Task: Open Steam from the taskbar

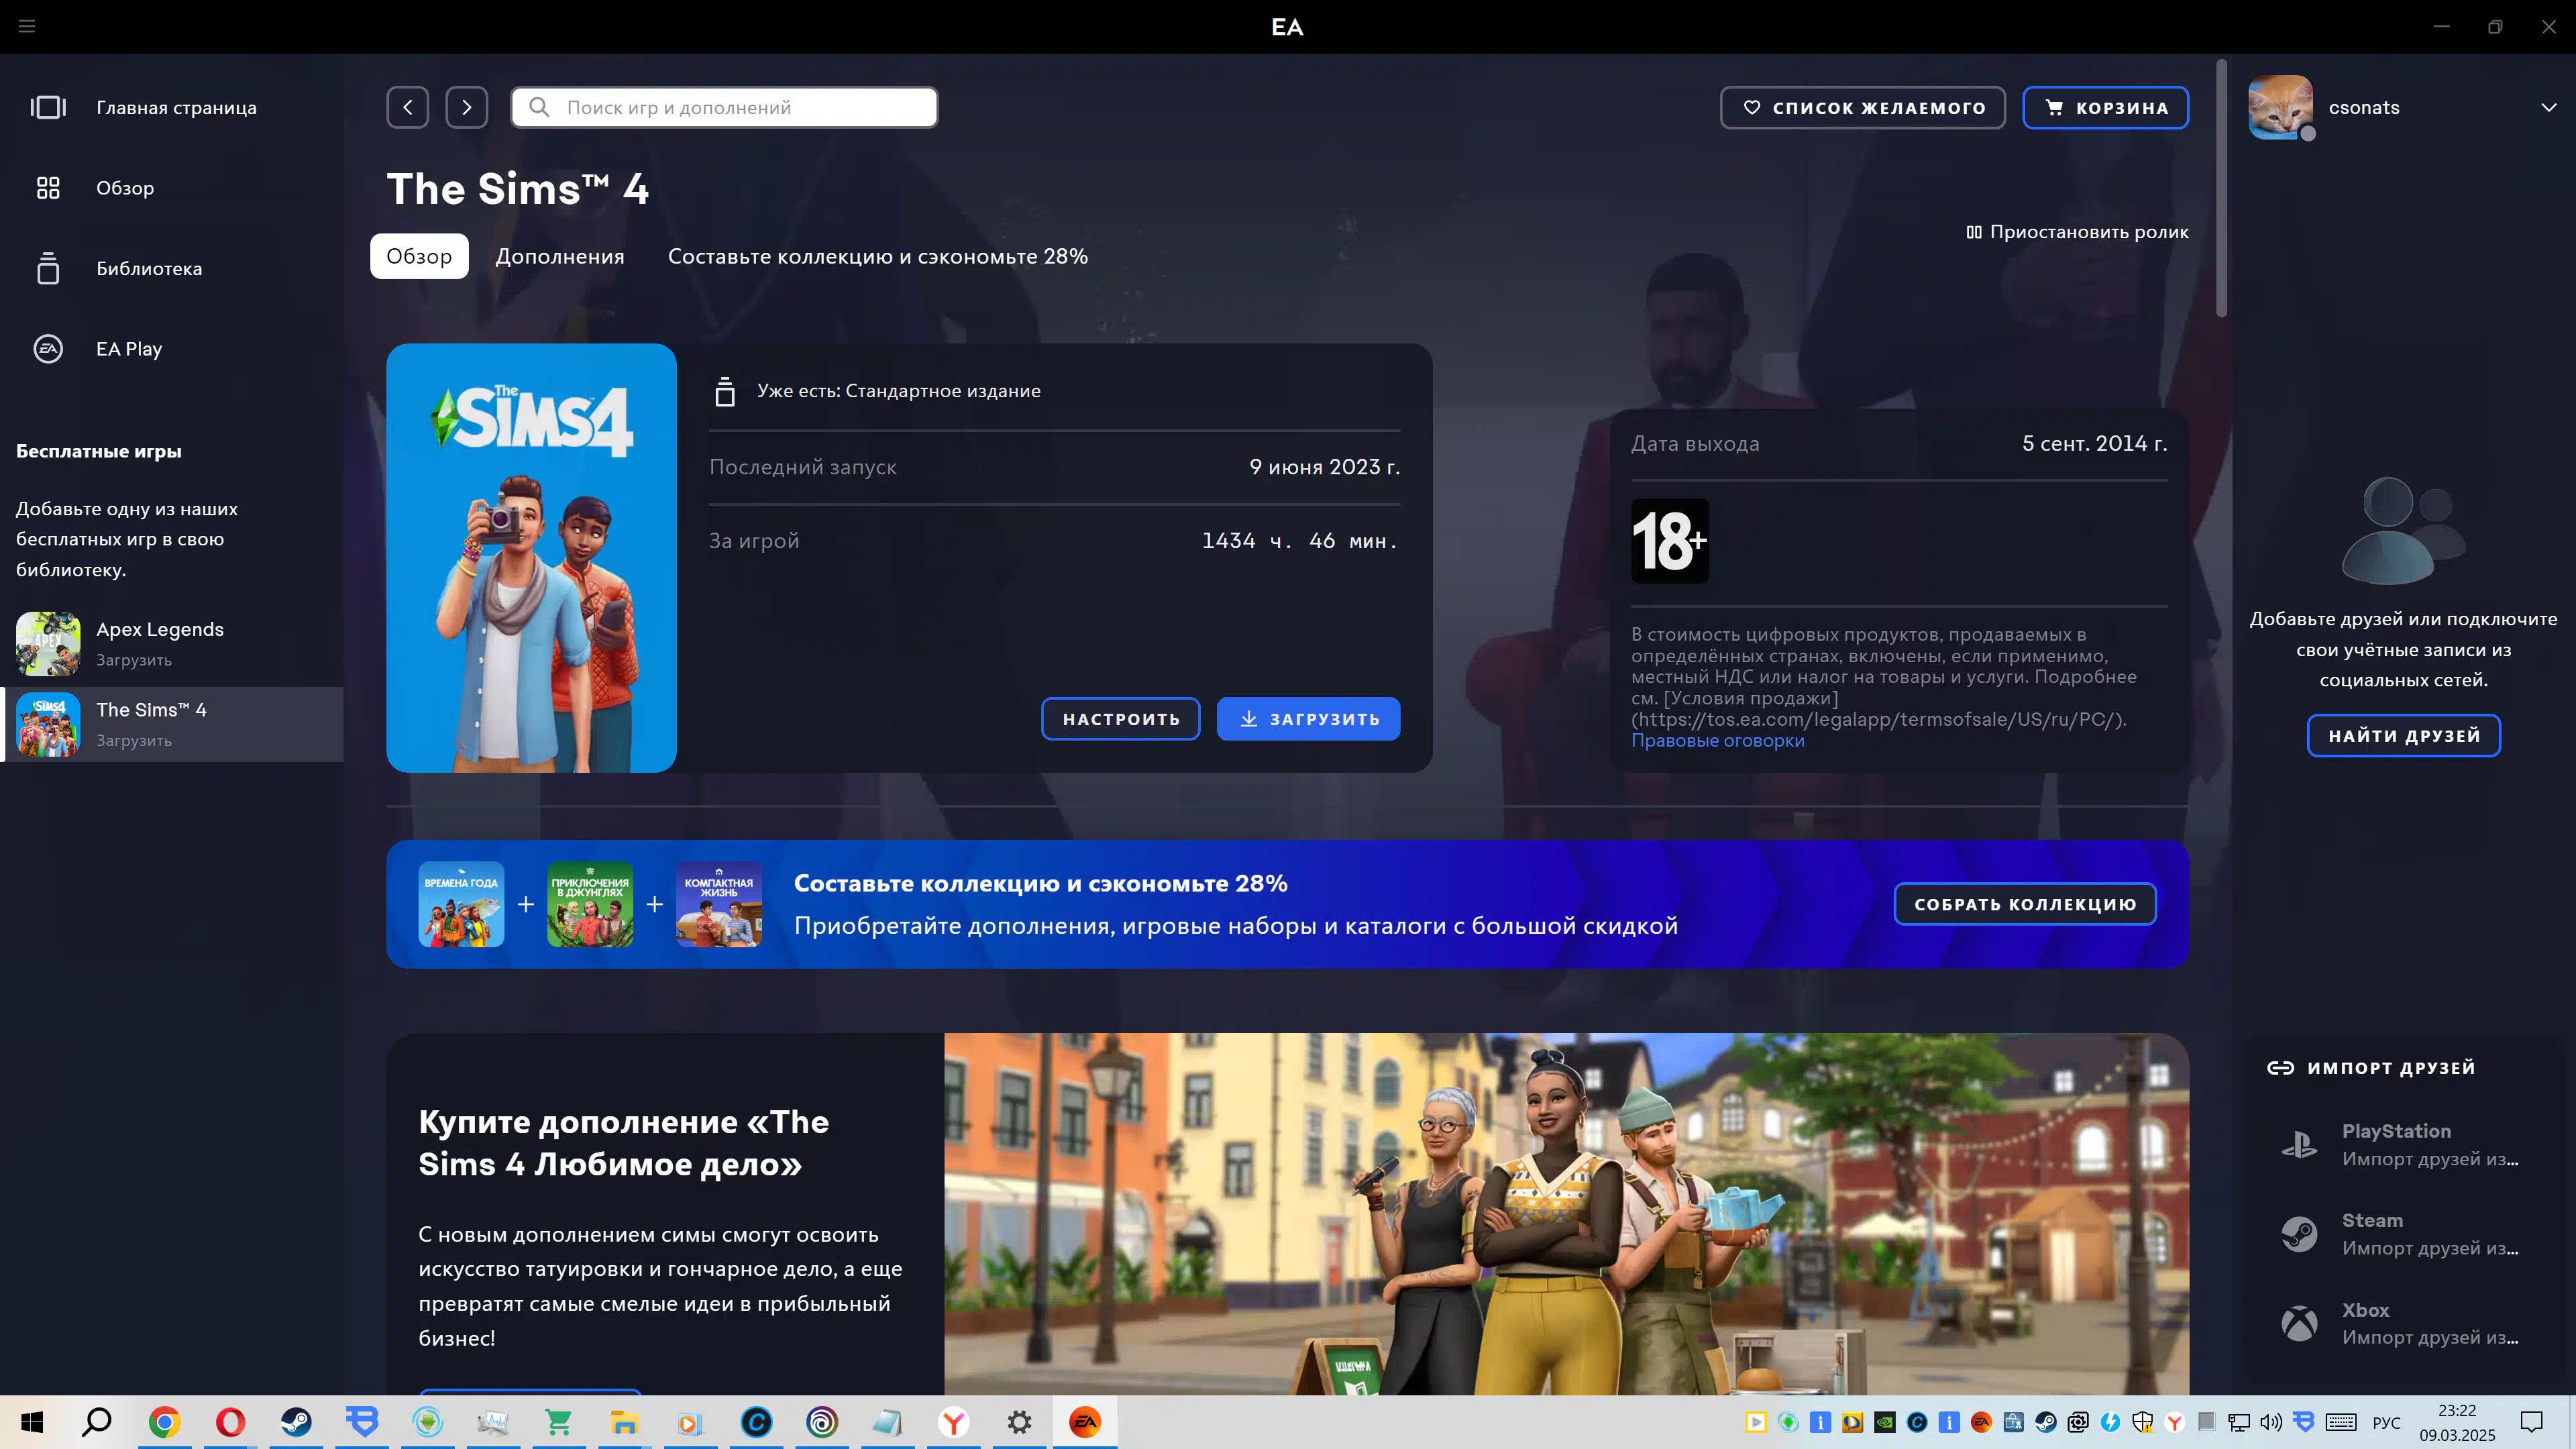Action: tap(296, 1422)
